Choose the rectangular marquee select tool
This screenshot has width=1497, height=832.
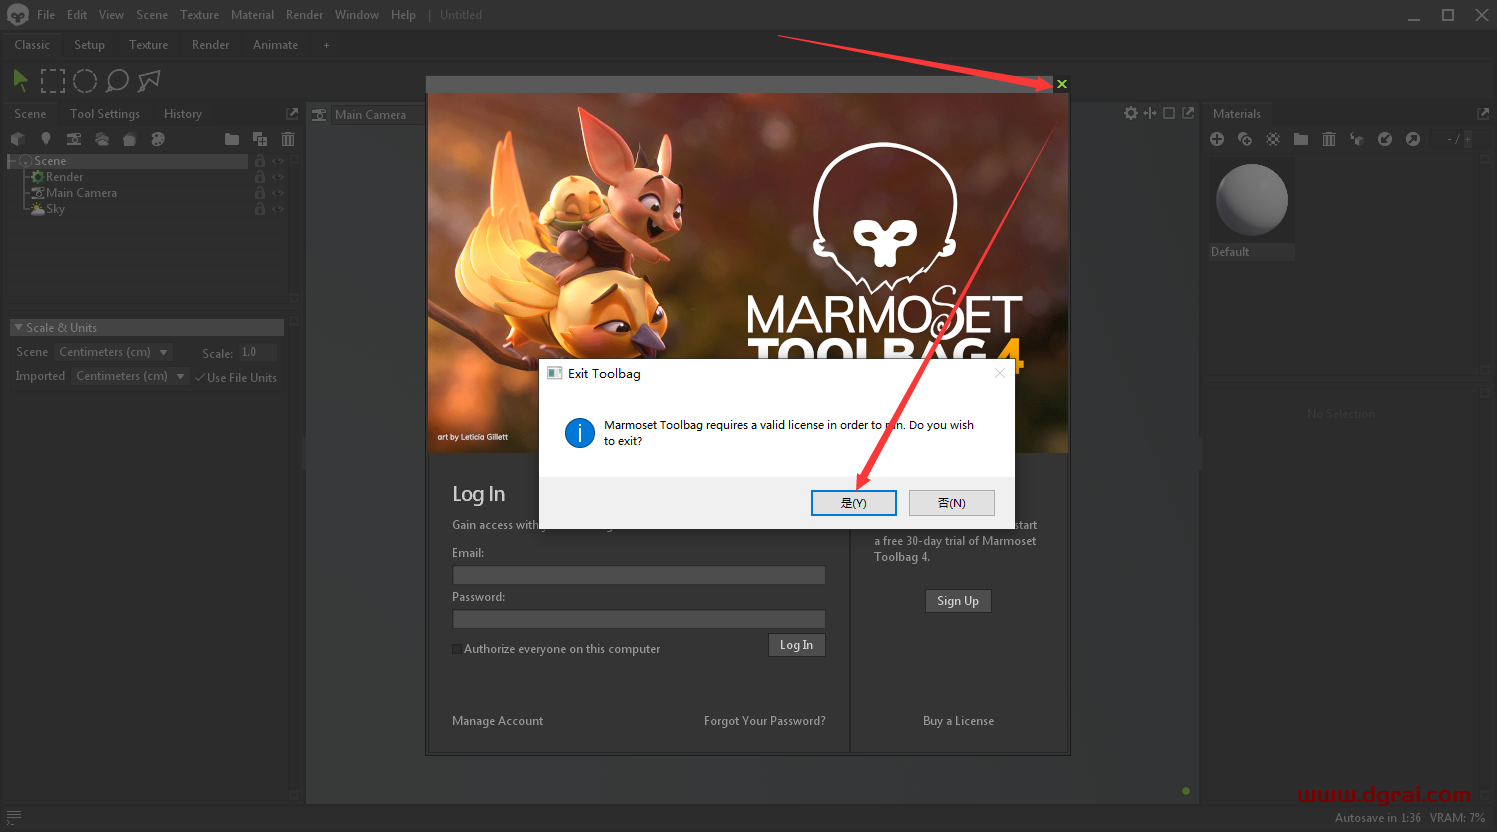point(53,80)
